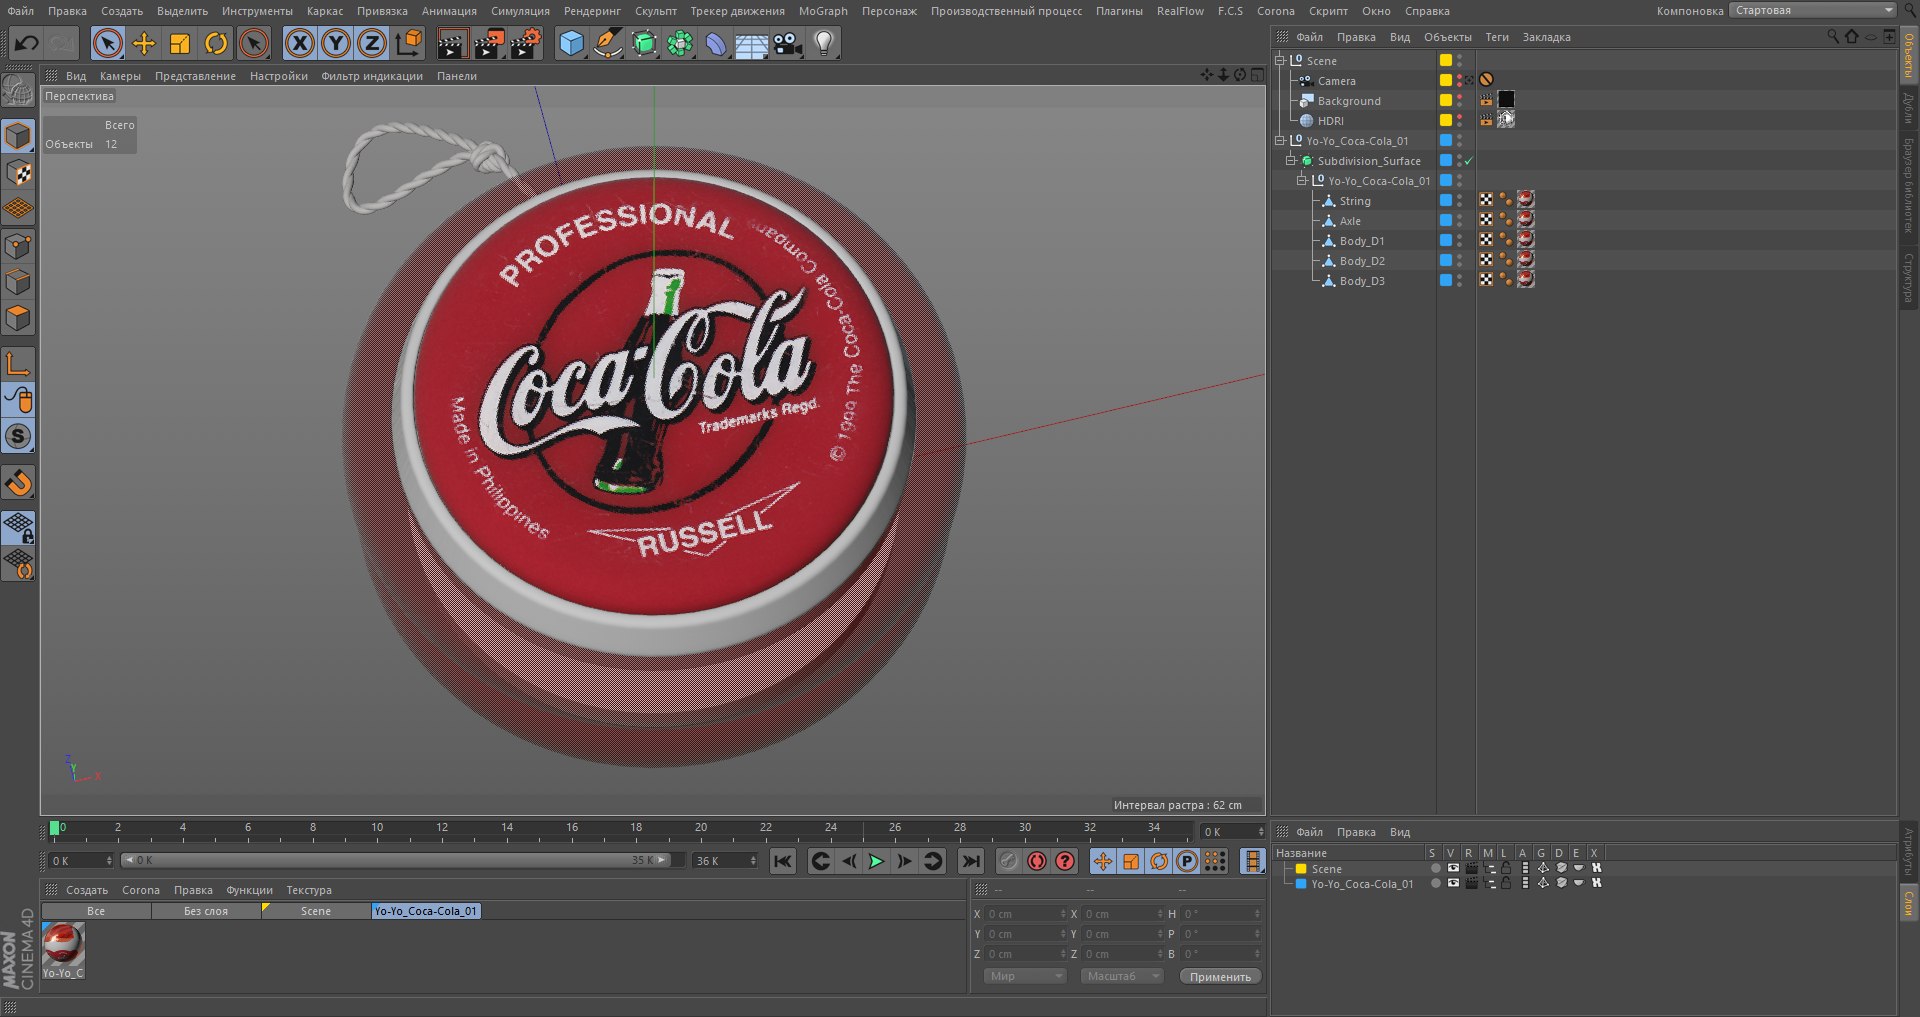Select the Scale tool in the top toolbar
Image resolution: width=1920 pixels, height=1017 pixels.
[x=180, y=43]
